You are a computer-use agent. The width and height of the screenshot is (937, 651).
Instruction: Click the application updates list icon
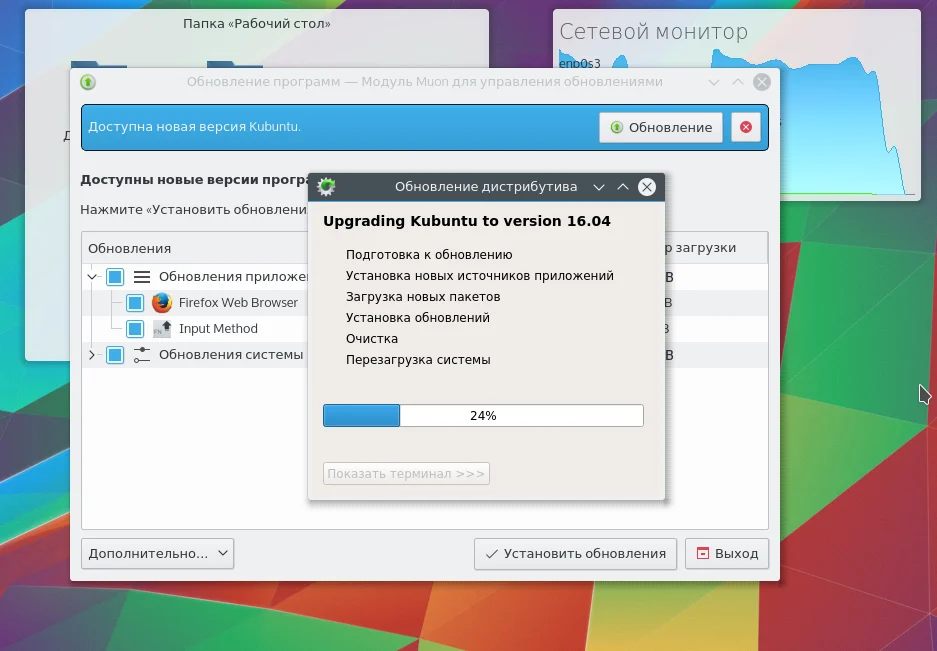(x=142, y=277)
